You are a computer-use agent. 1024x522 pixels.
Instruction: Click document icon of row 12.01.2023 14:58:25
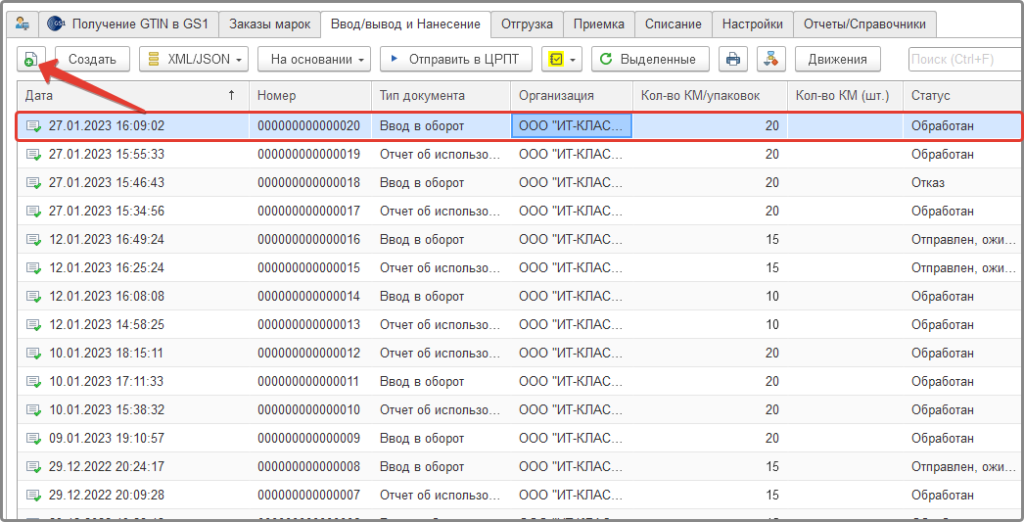pos(33,324)
